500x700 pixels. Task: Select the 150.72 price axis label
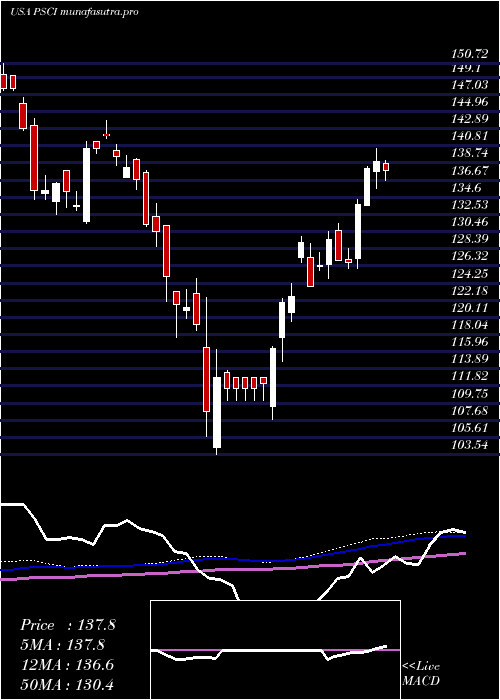click(x=469, y=54)
